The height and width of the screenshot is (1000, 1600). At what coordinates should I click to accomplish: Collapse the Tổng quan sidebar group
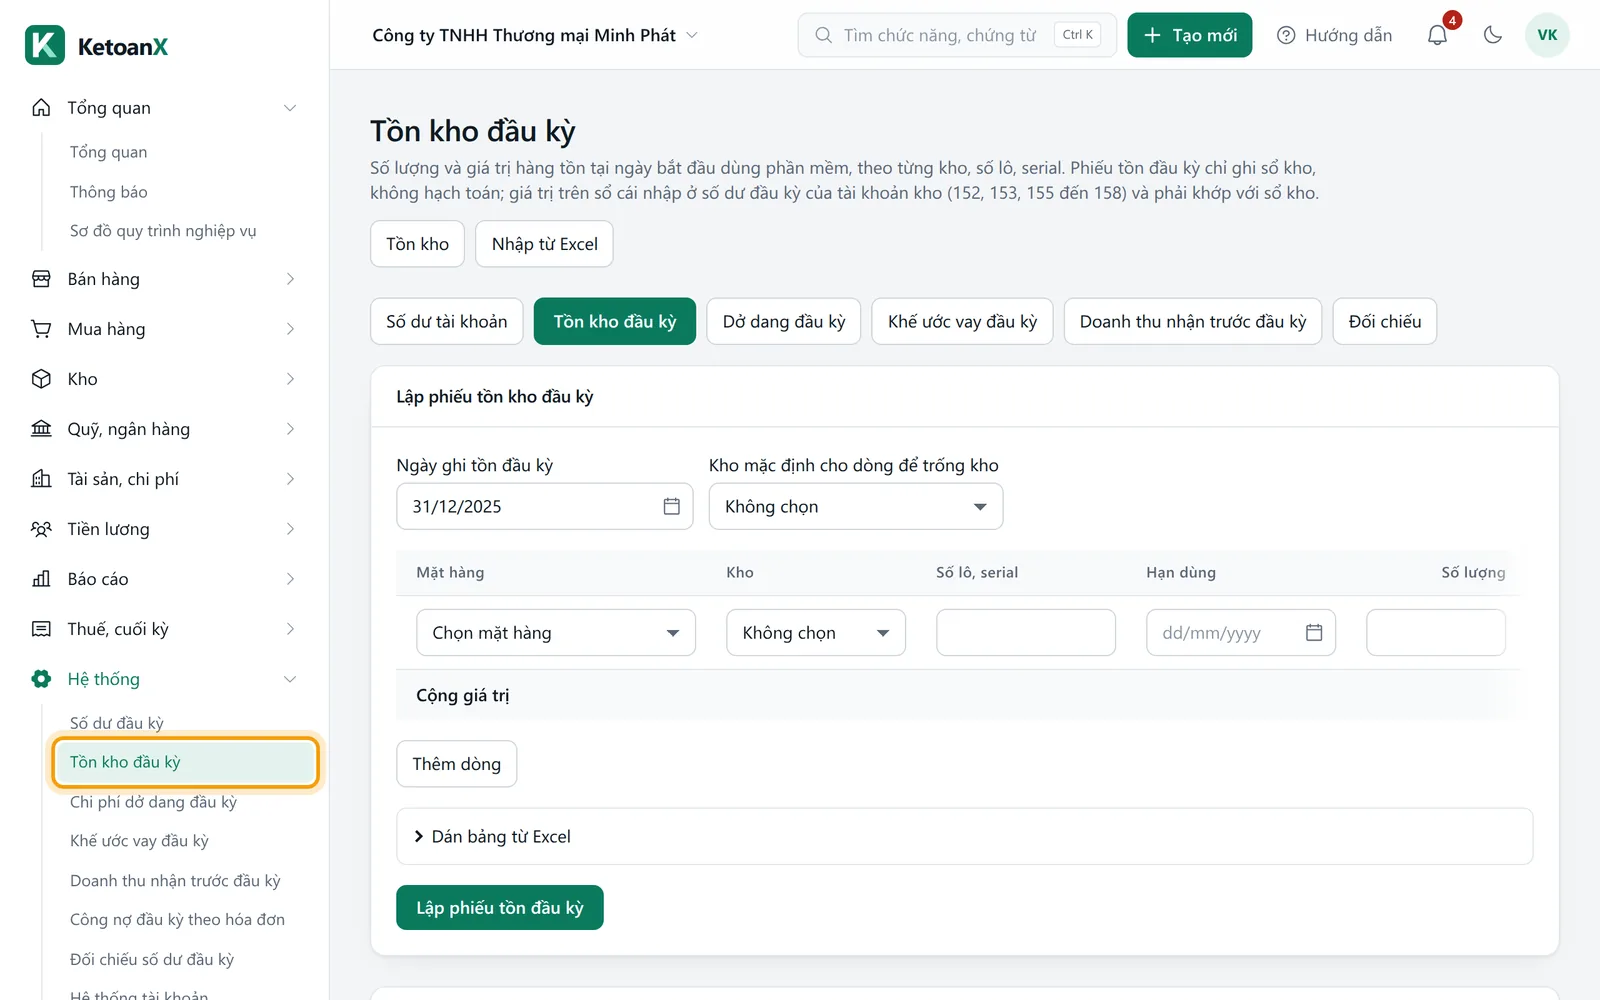point(290,108)
